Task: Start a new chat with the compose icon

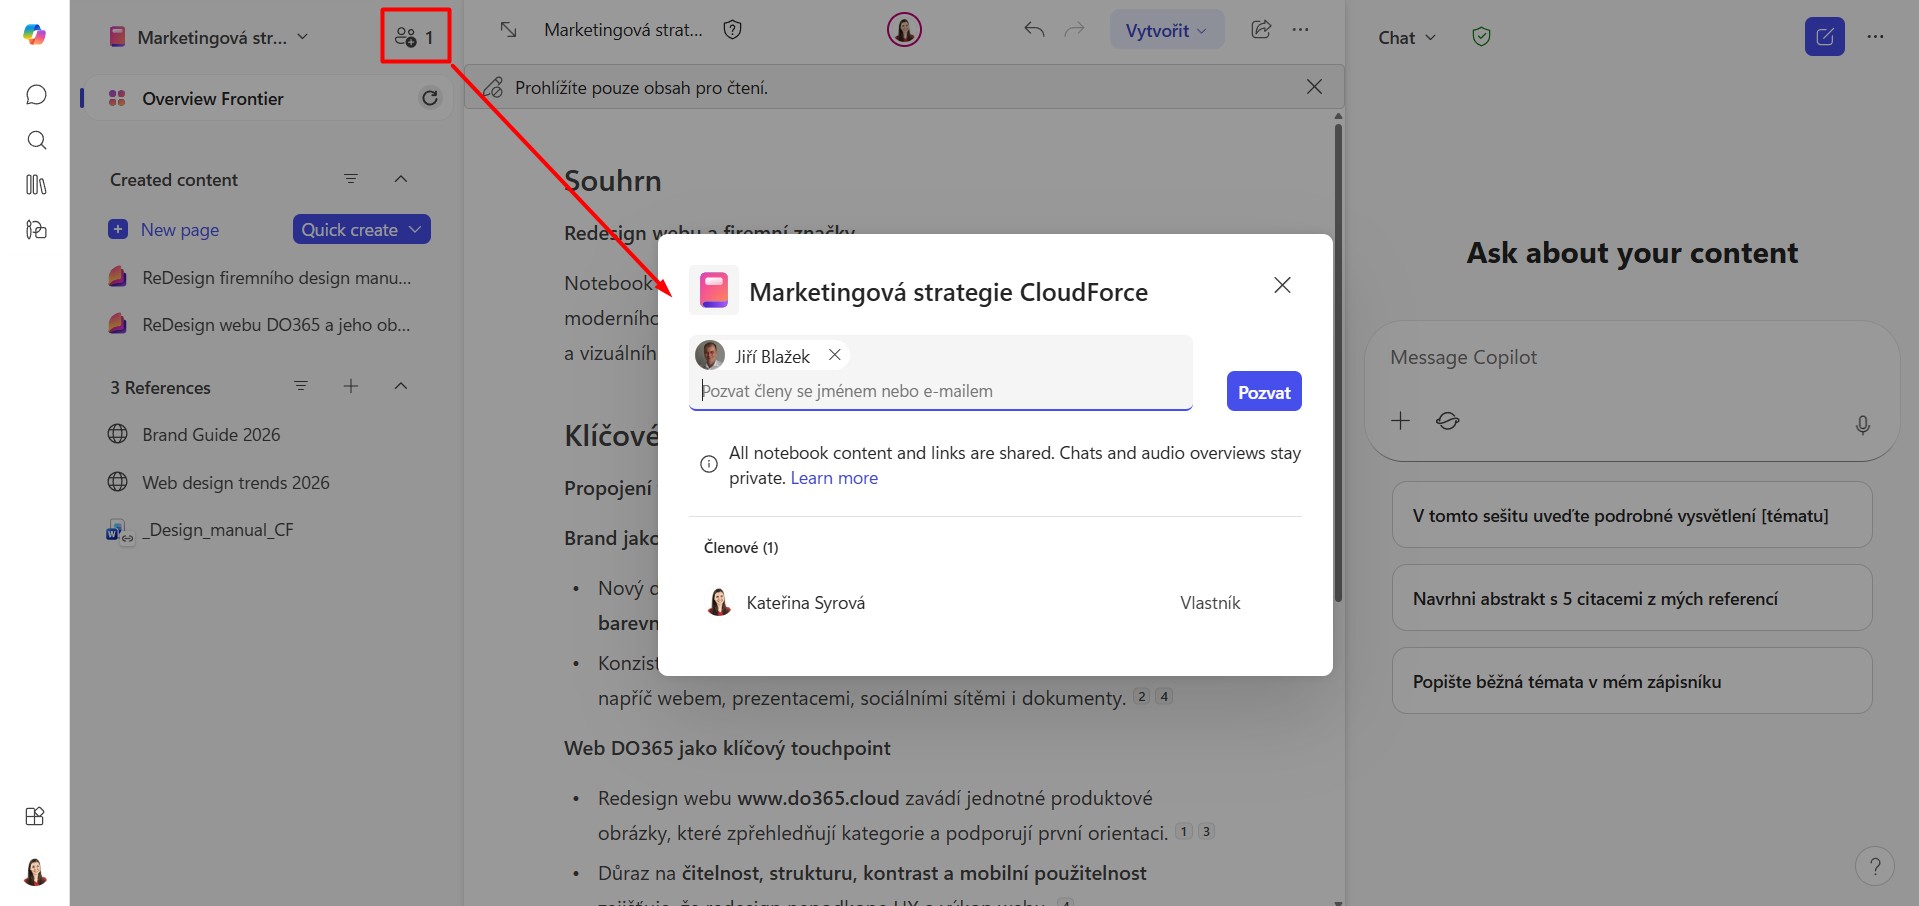Action: click(1825, 37)
